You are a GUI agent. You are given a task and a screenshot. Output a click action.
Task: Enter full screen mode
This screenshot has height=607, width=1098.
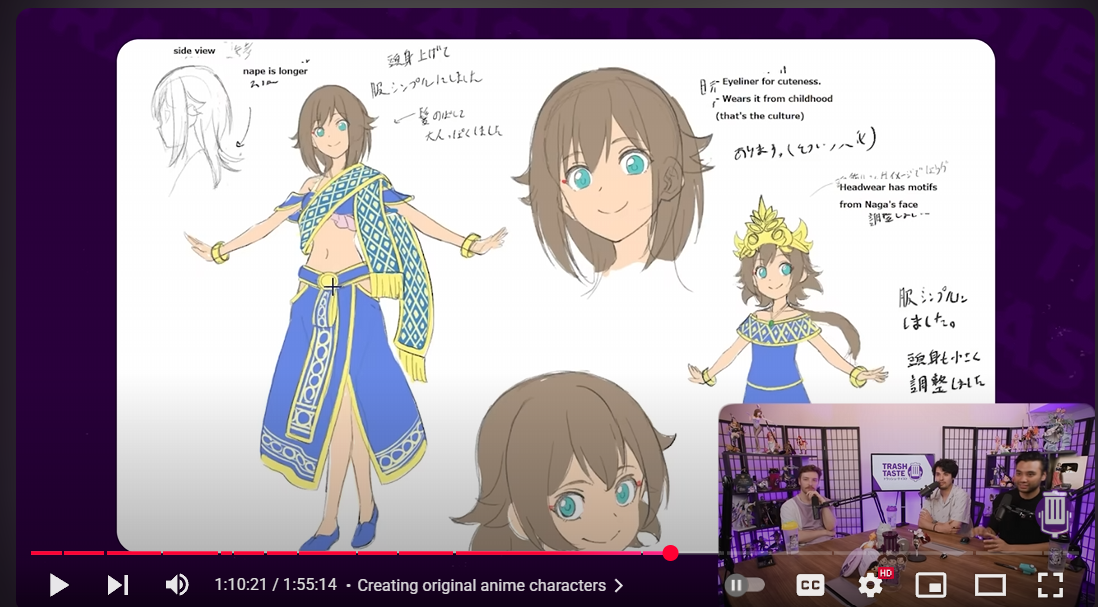pos(1050,585)
